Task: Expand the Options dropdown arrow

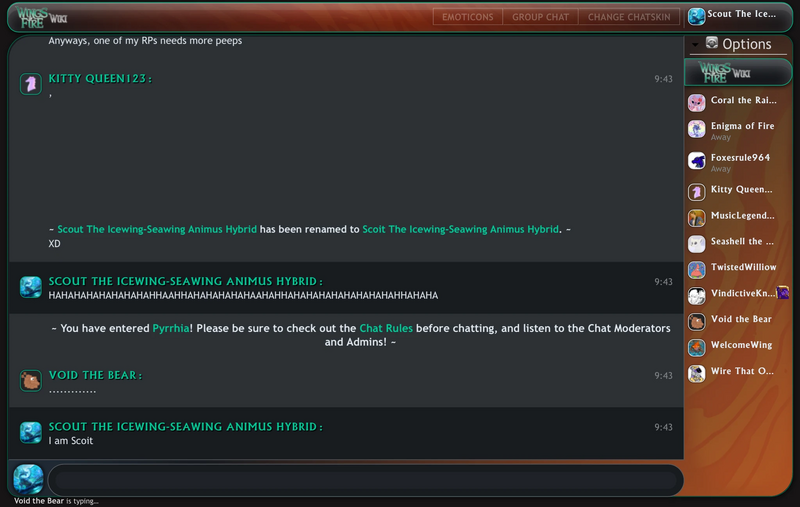Action: (x=695, y=45)
